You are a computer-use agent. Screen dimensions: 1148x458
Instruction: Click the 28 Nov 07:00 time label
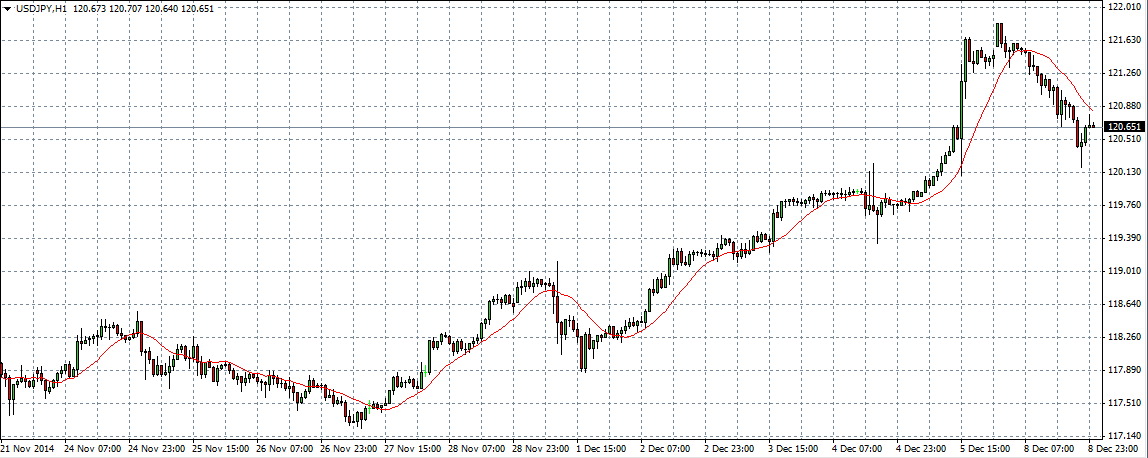click(477, 447)
